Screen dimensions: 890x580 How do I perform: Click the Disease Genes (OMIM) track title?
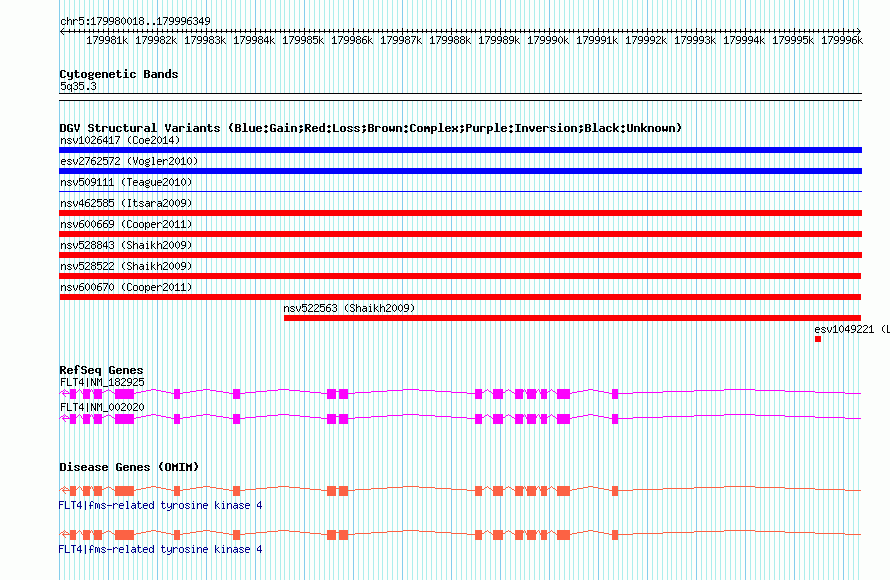(x=129, y=467)
